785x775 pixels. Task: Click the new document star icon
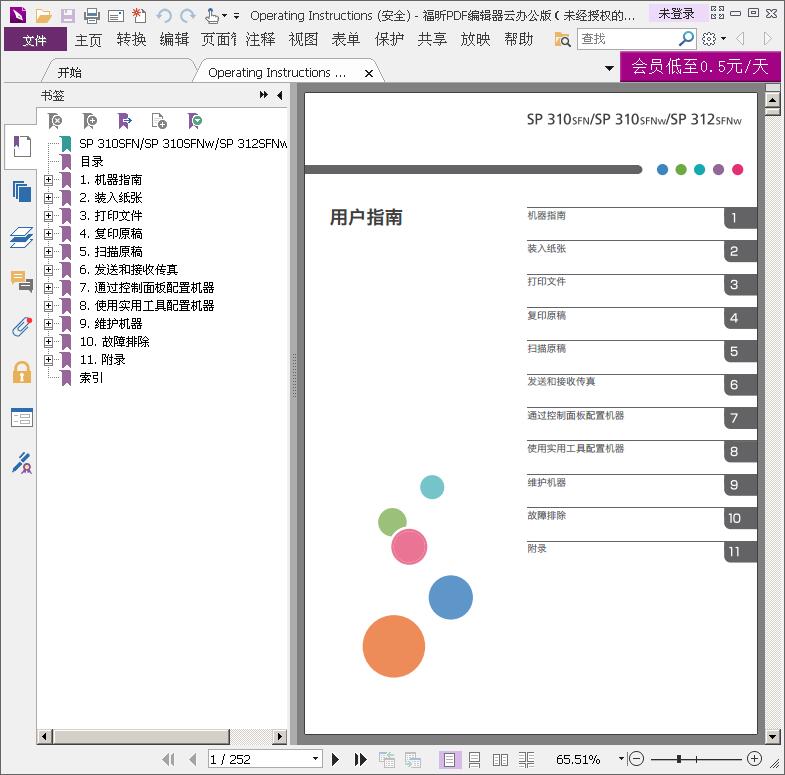139,16
